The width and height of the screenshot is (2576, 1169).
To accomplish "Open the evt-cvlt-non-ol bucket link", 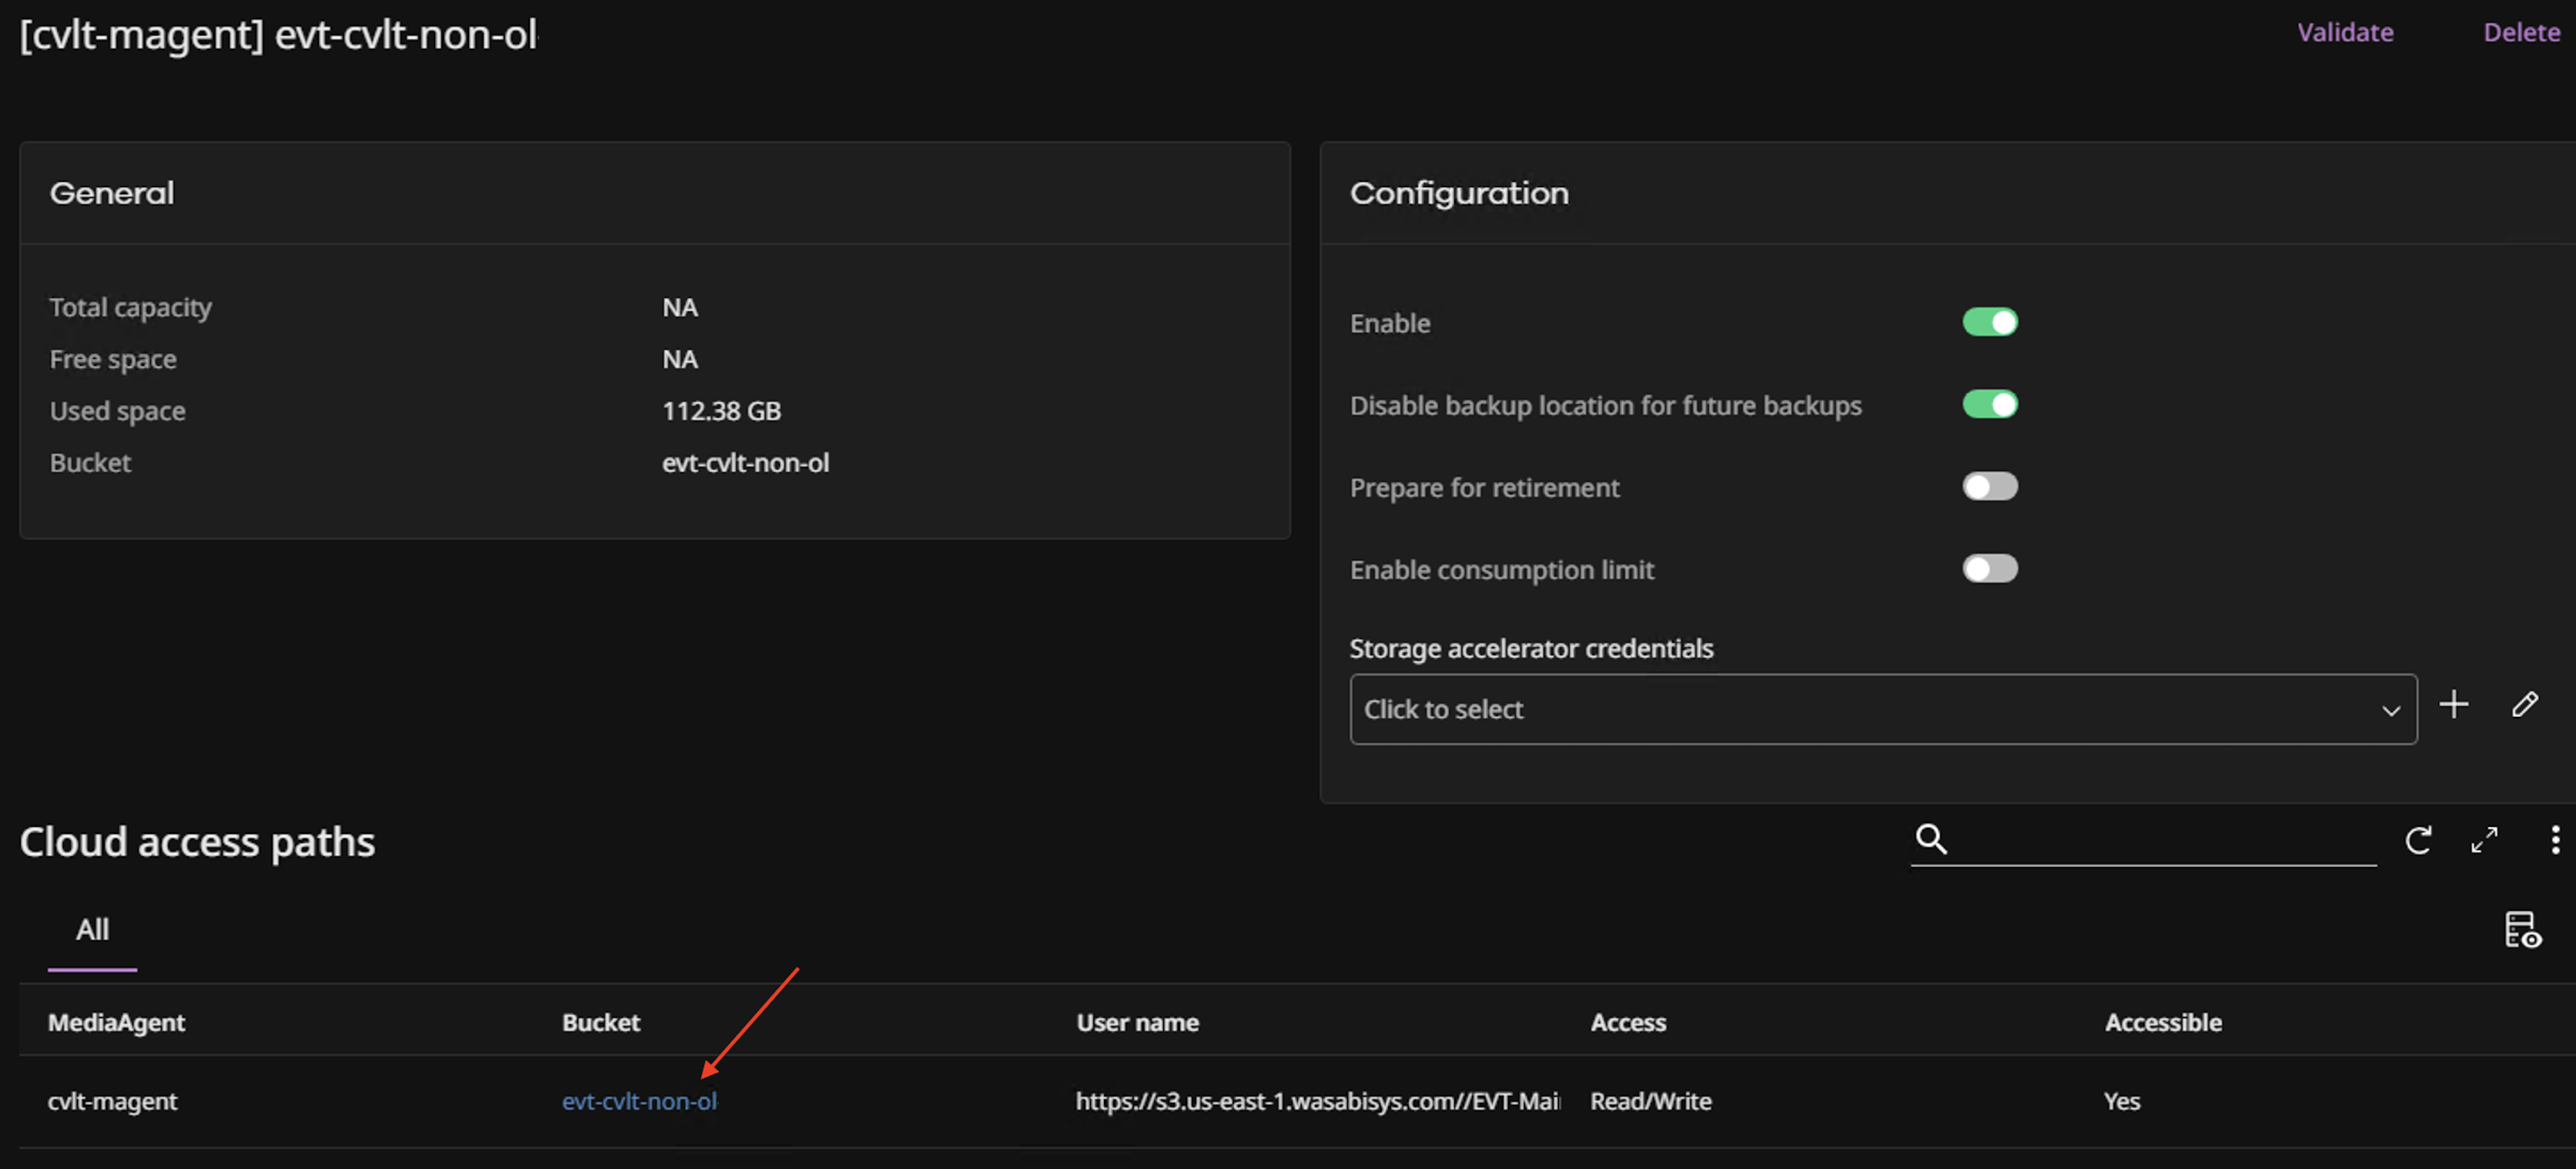I will (639, 1101).
